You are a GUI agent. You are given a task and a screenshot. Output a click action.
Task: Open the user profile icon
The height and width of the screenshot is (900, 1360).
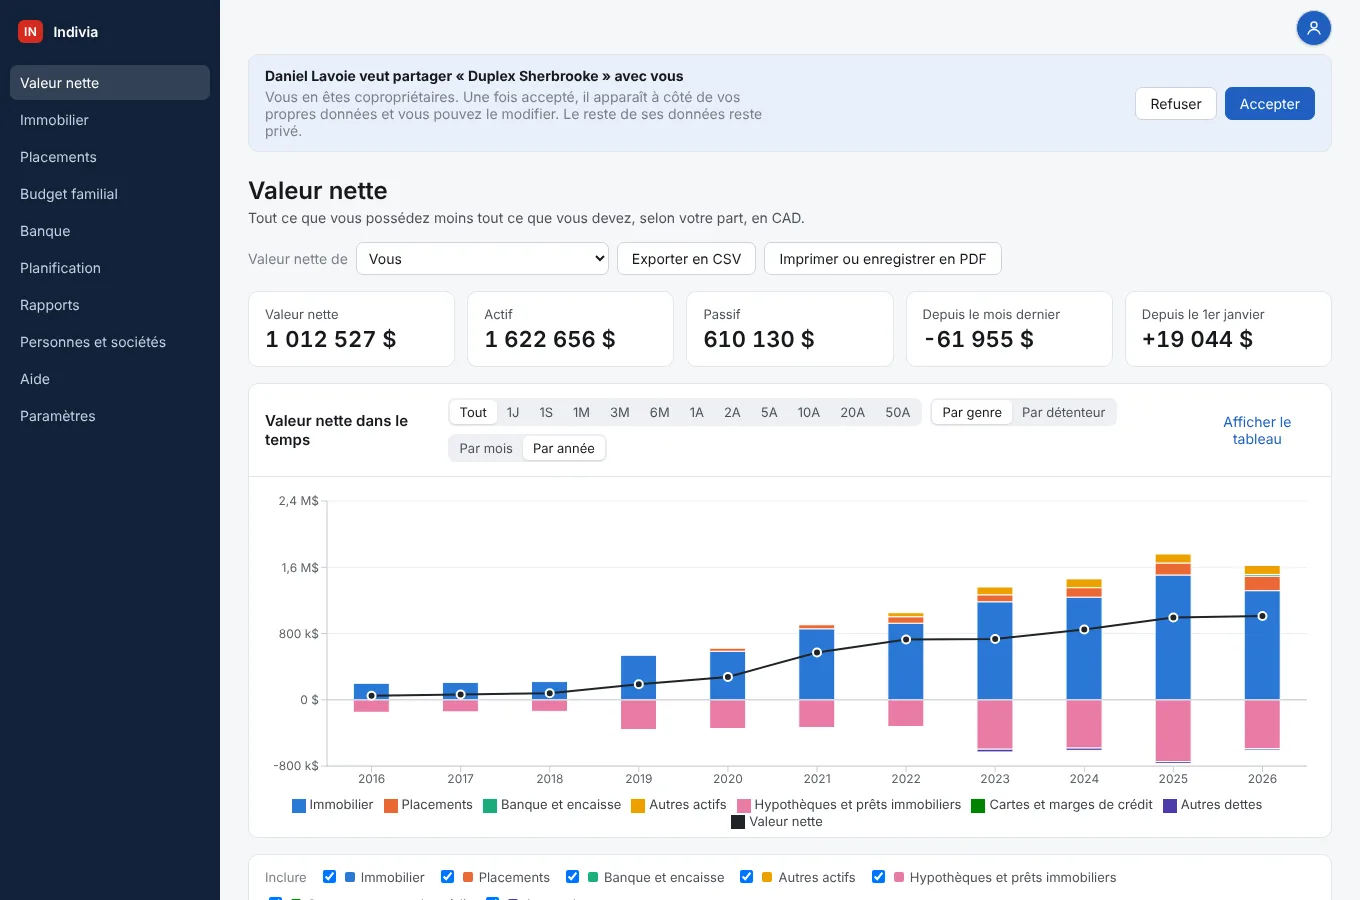[x=1314, y=28]
